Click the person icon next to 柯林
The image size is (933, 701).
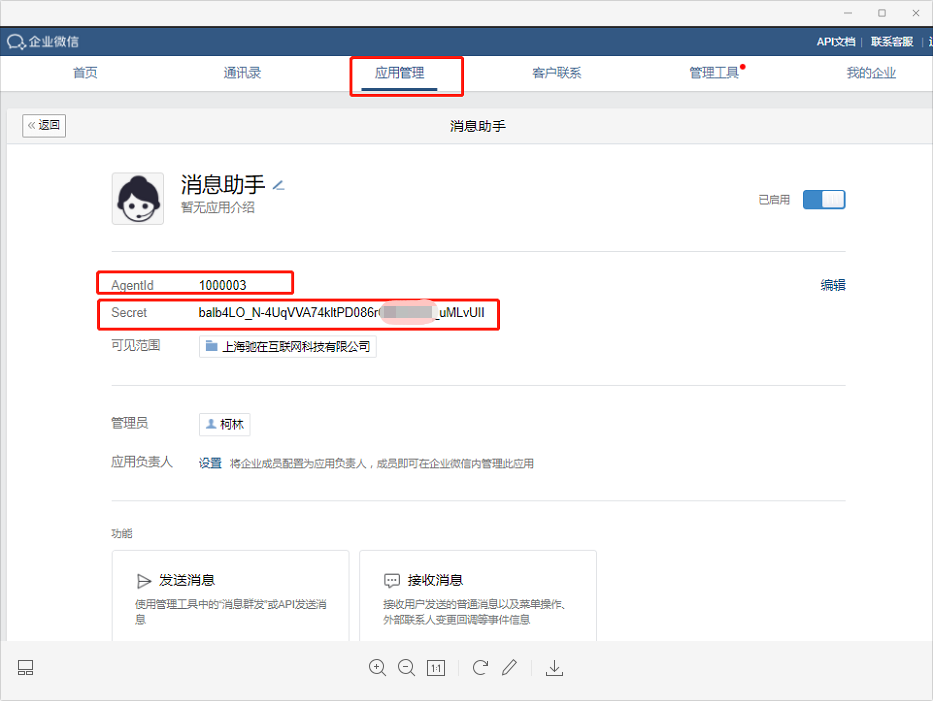(211, 424)
